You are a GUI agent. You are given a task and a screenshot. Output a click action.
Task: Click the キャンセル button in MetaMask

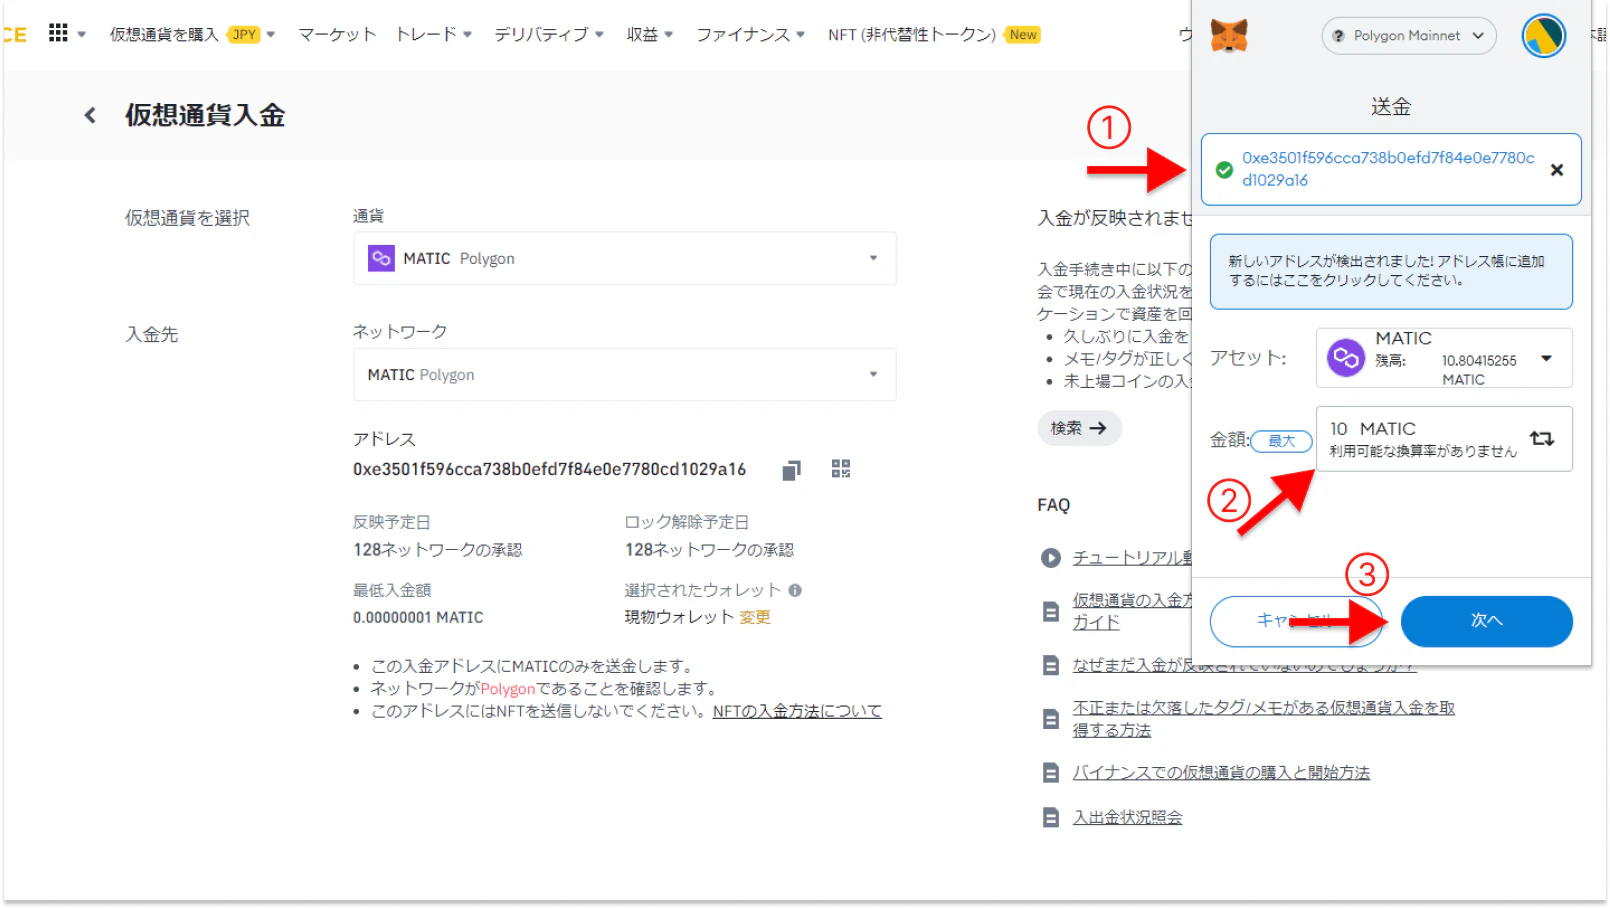1296,621
